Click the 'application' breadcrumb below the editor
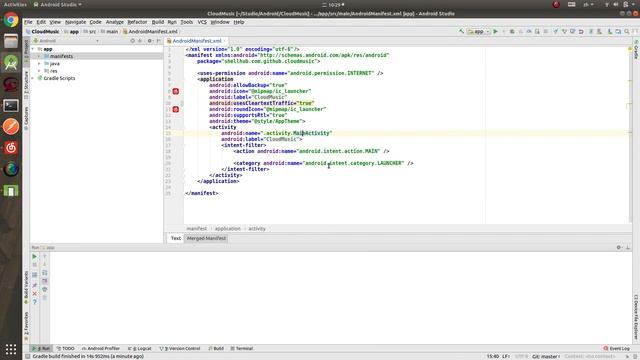The width and height of the screenshot is (640, 360). 227,229
